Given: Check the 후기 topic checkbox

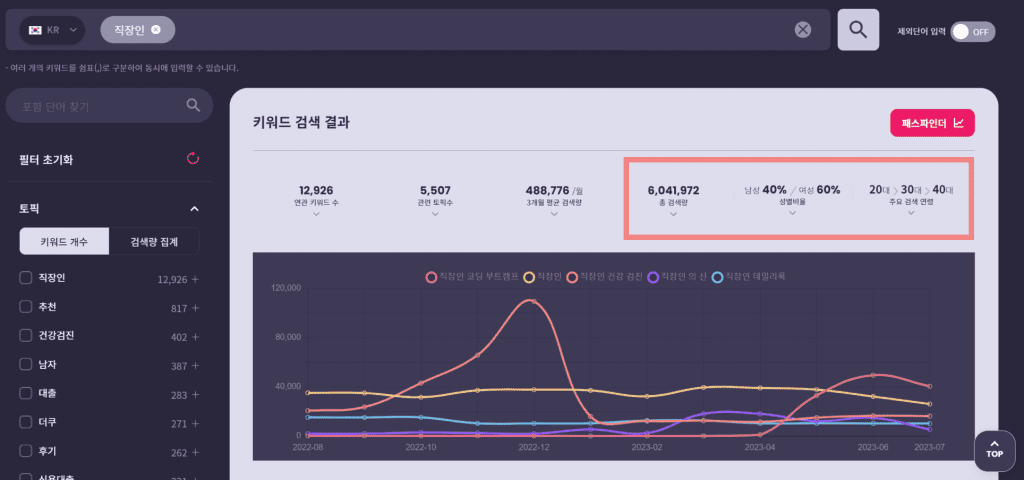Looking at the screenshot, I should click(x=25, y=451).
